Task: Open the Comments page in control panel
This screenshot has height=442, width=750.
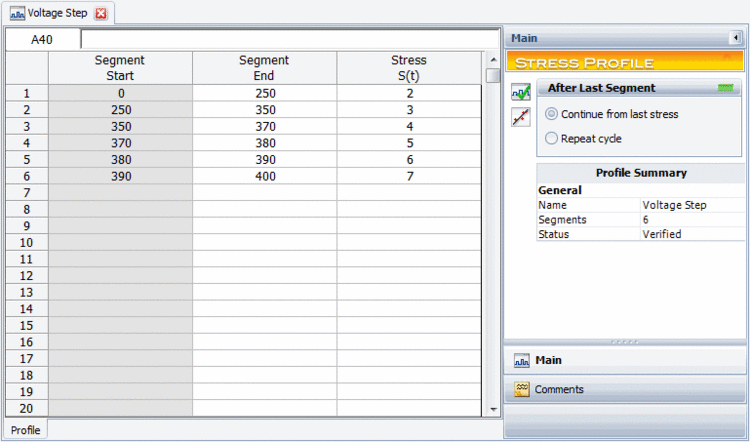Action: [624, 389]
